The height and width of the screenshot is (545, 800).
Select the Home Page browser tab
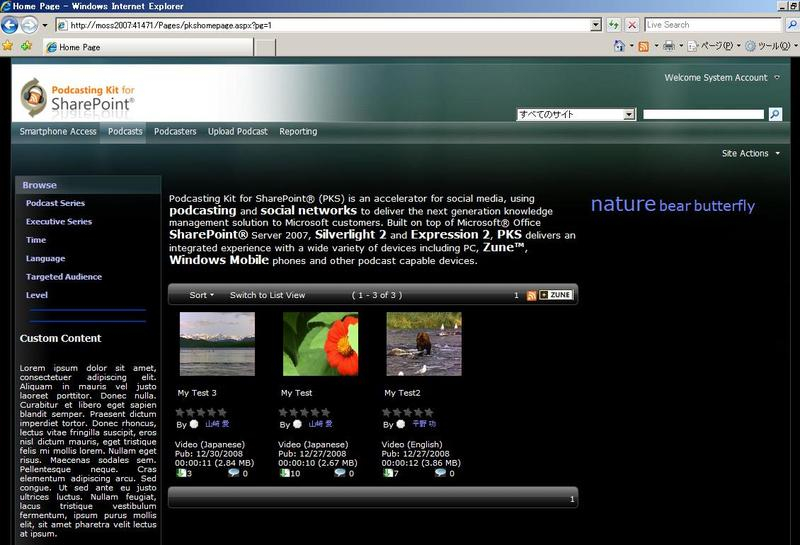(x=148, y=47)
